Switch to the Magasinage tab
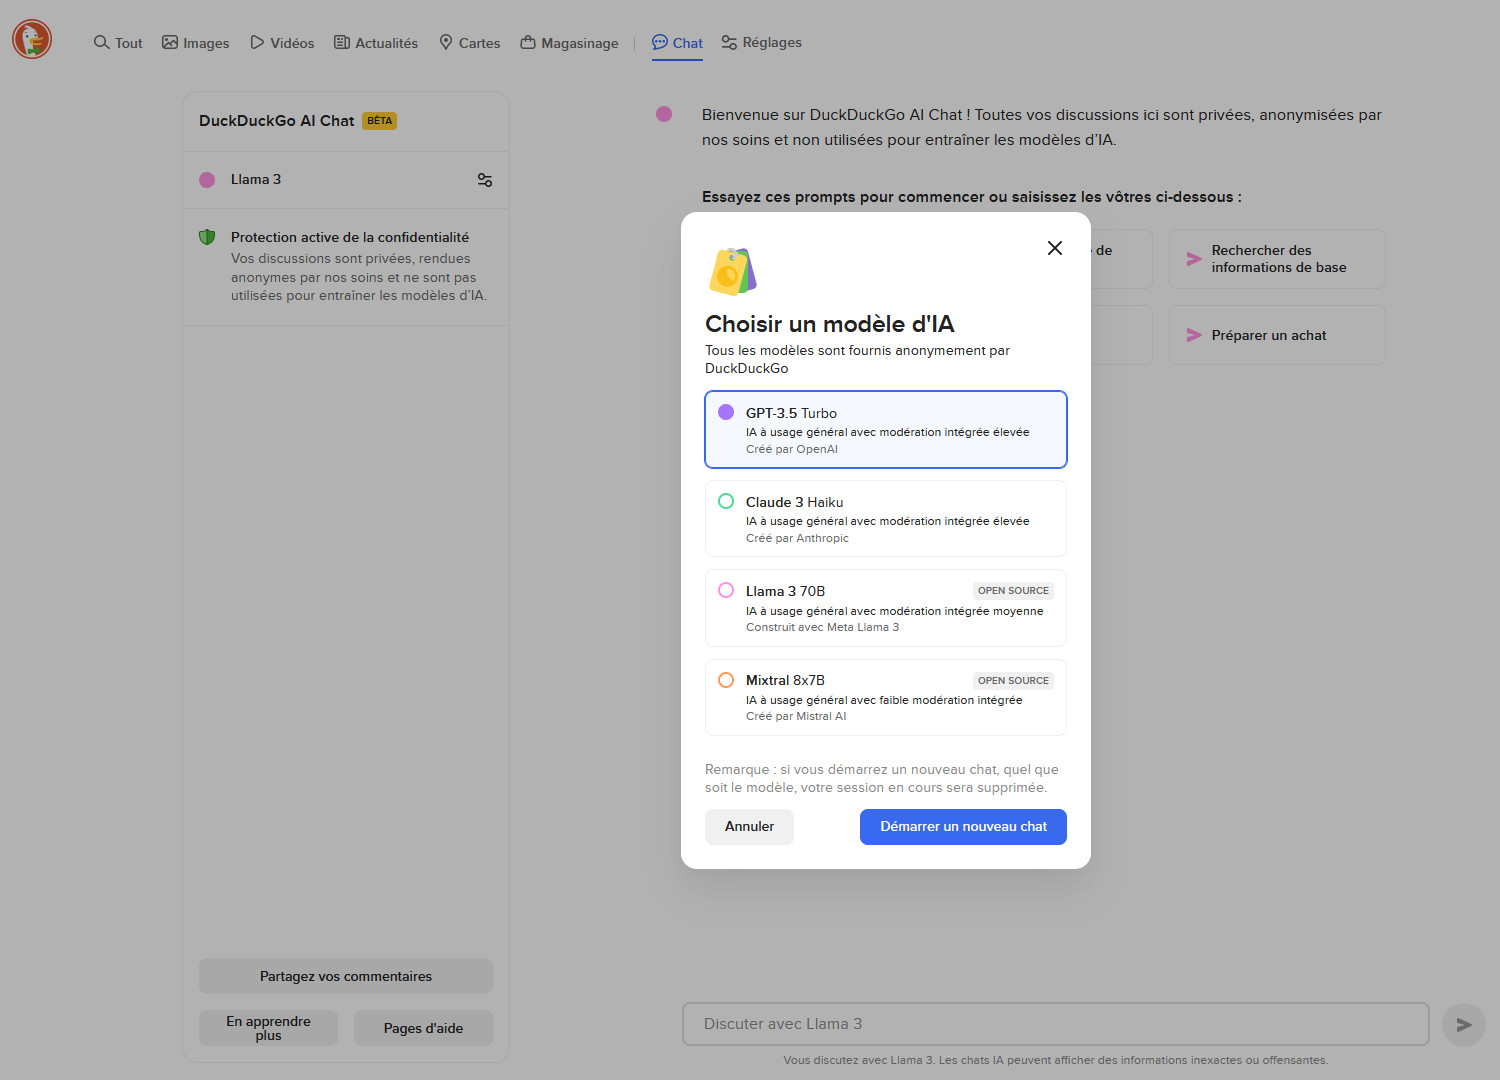The image size is (1500, 1080). click(x=570, y=43)
